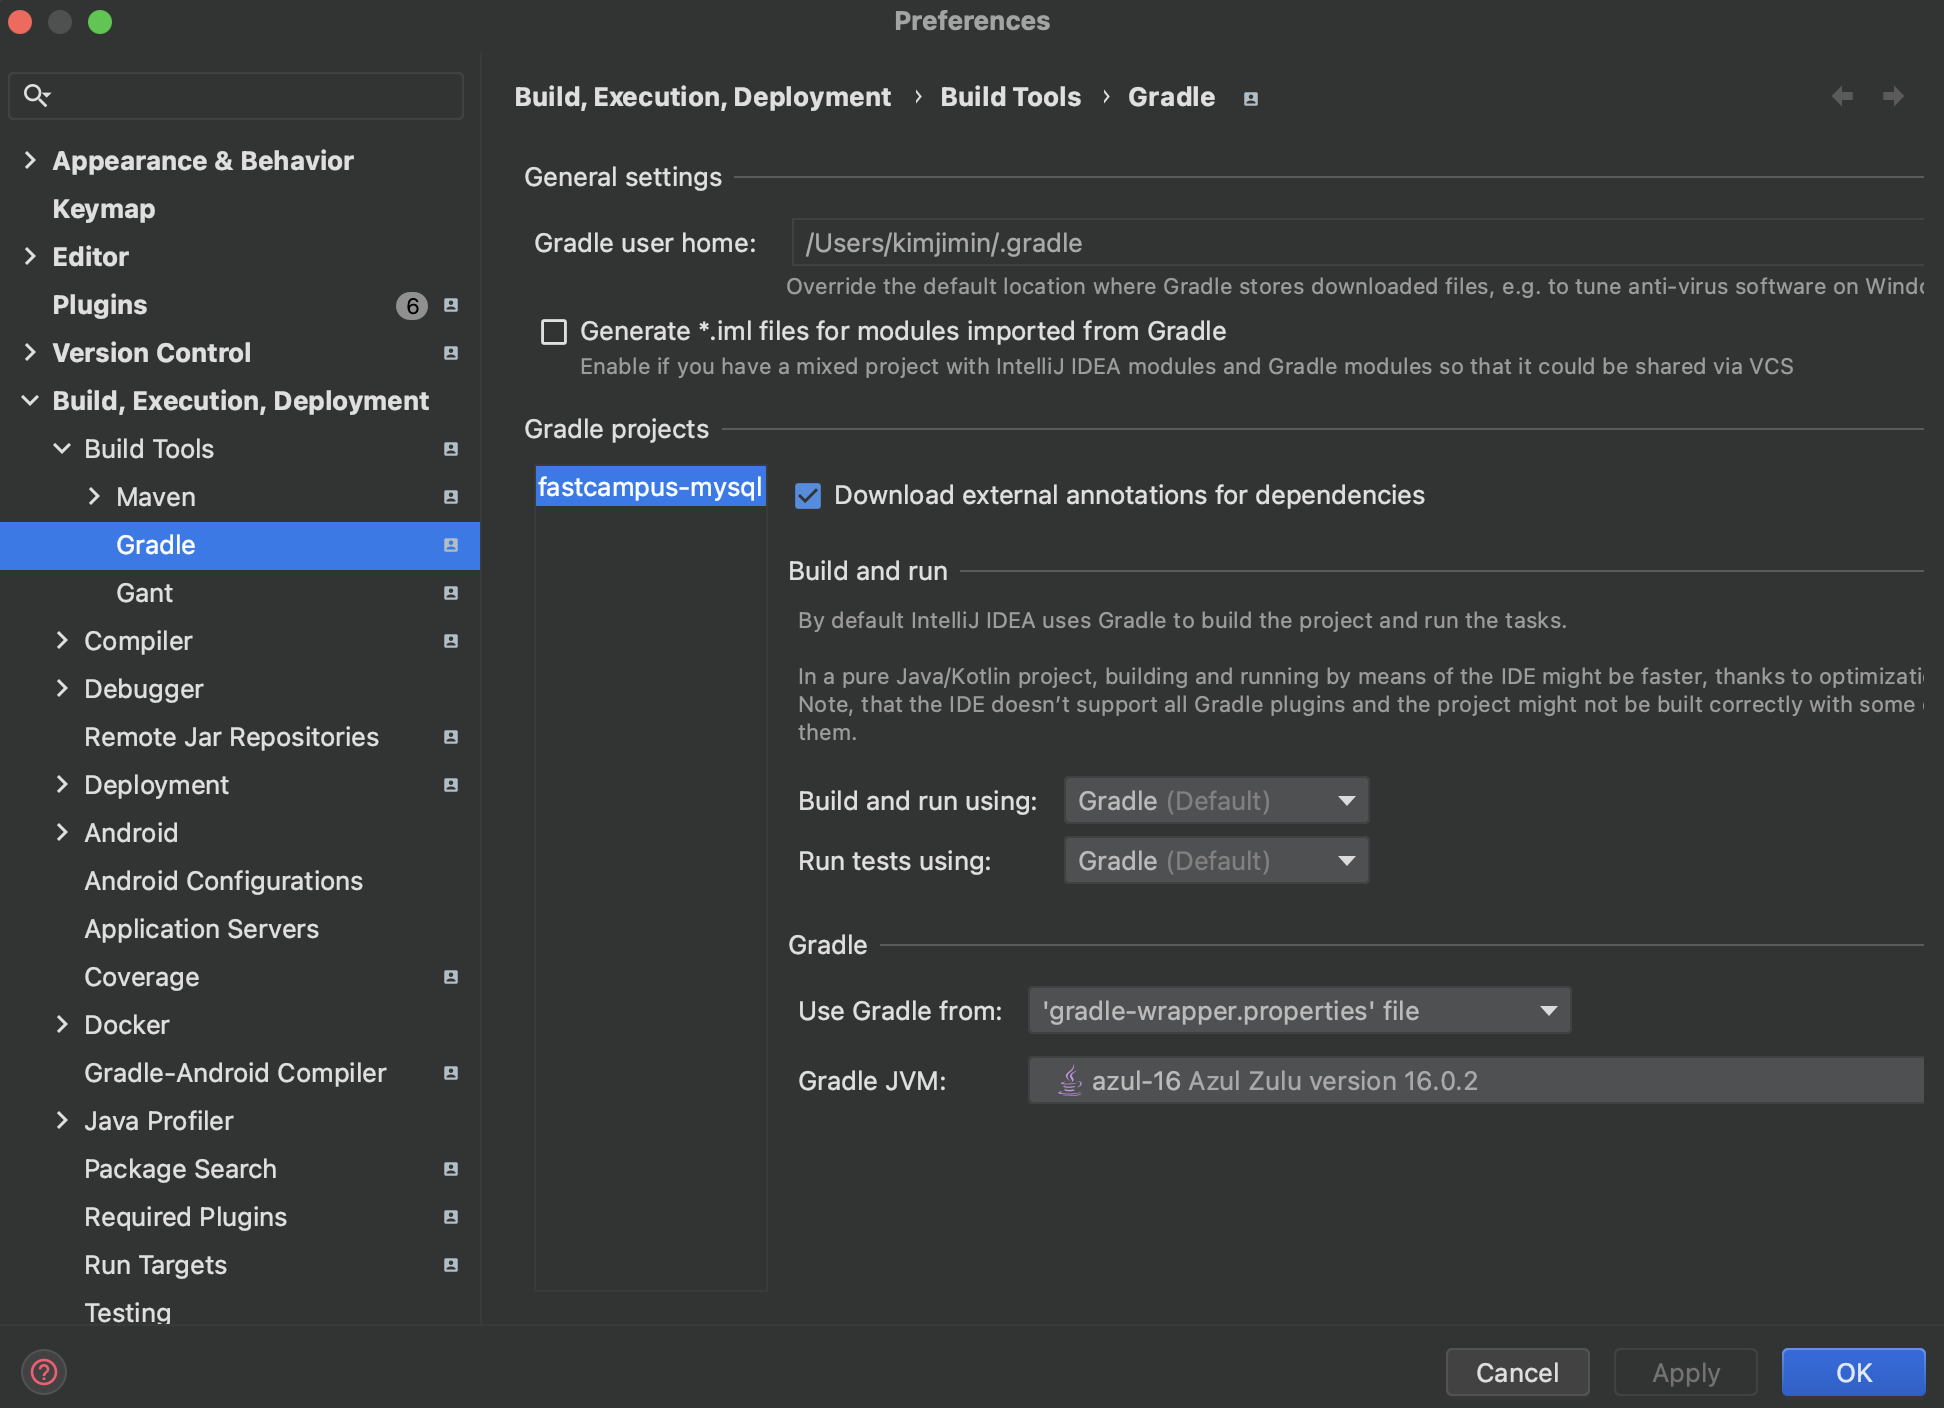Open Remote Jar Repositories settings
Screen dimensions: 1944x1408
(x=240, y=737)
